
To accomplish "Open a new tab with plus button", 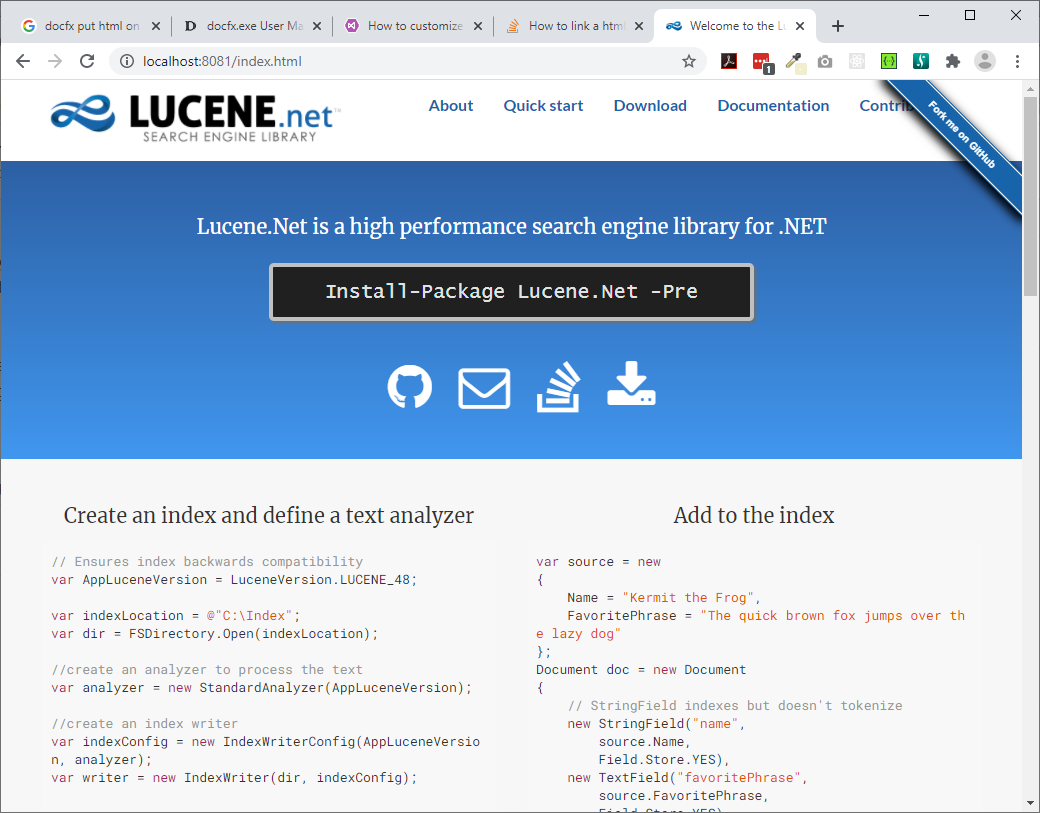I will click(x=838, y=26).
